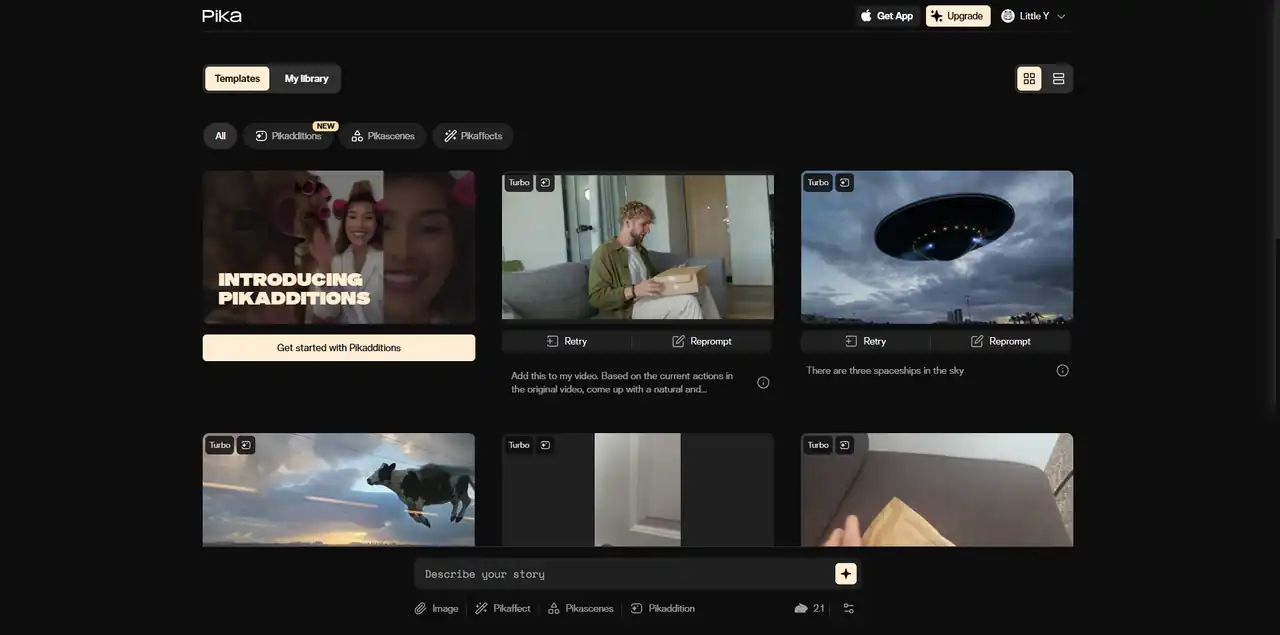The image size is (1280, 635).
Task: Open the My library tab
Action: tap(306, 79)
